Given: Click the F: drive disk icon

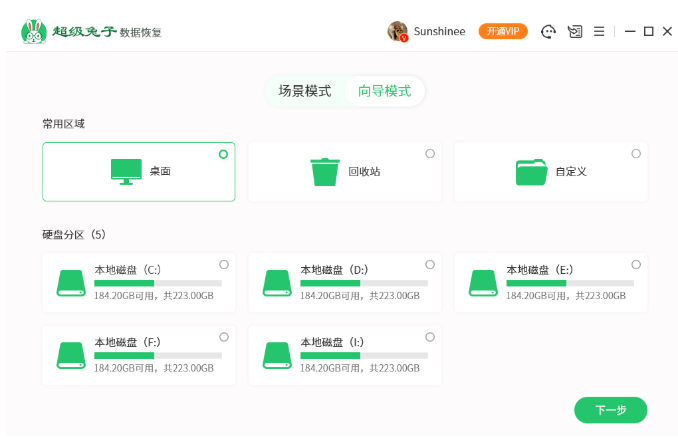Looking at the screenshot, I should [71, 356].
